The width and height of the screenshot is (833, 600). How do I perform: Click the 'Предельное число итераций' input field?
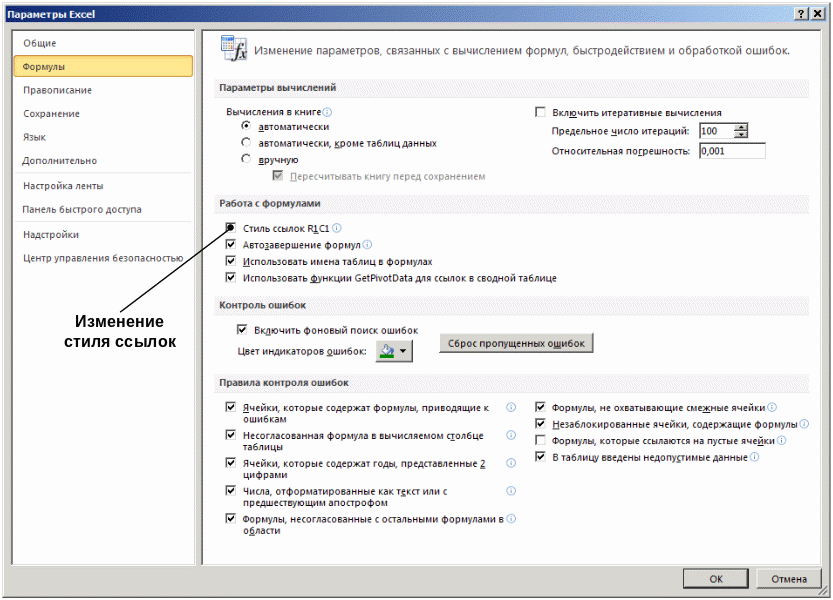click(717, 131)
